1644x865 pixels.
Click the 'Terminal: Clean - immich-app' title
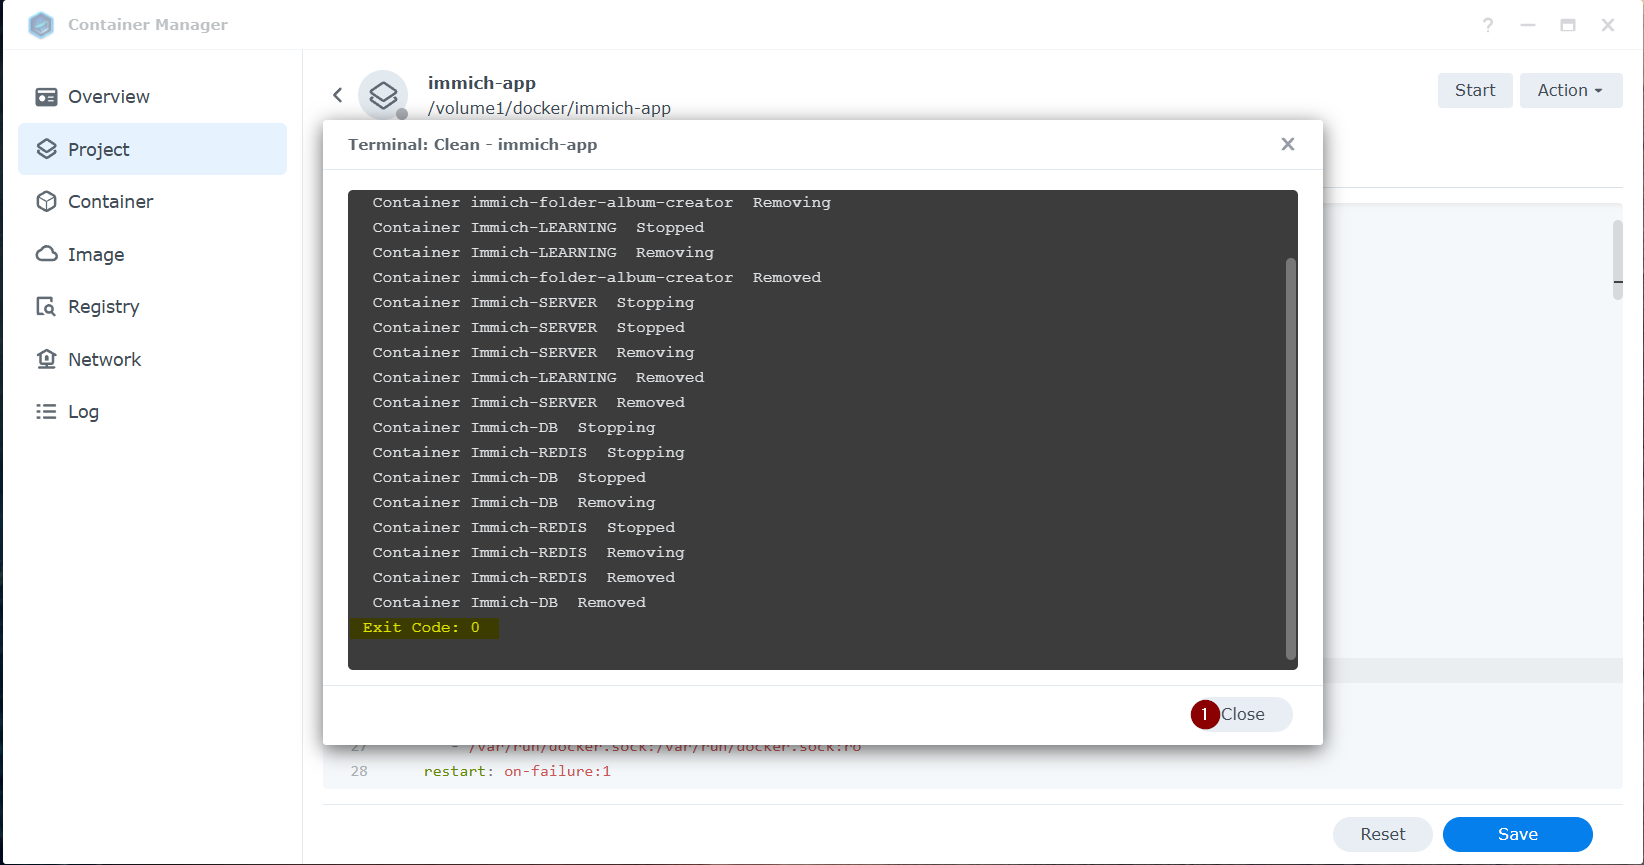point(473,145)
